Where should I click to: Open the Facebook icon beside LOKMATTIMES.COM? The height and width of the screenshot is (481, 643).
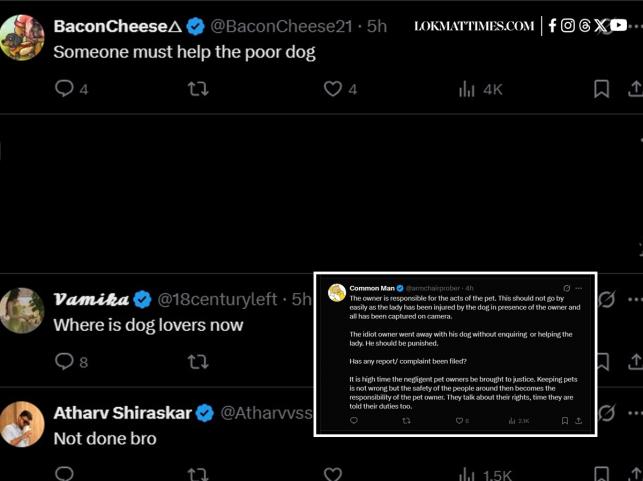[552, 26]
